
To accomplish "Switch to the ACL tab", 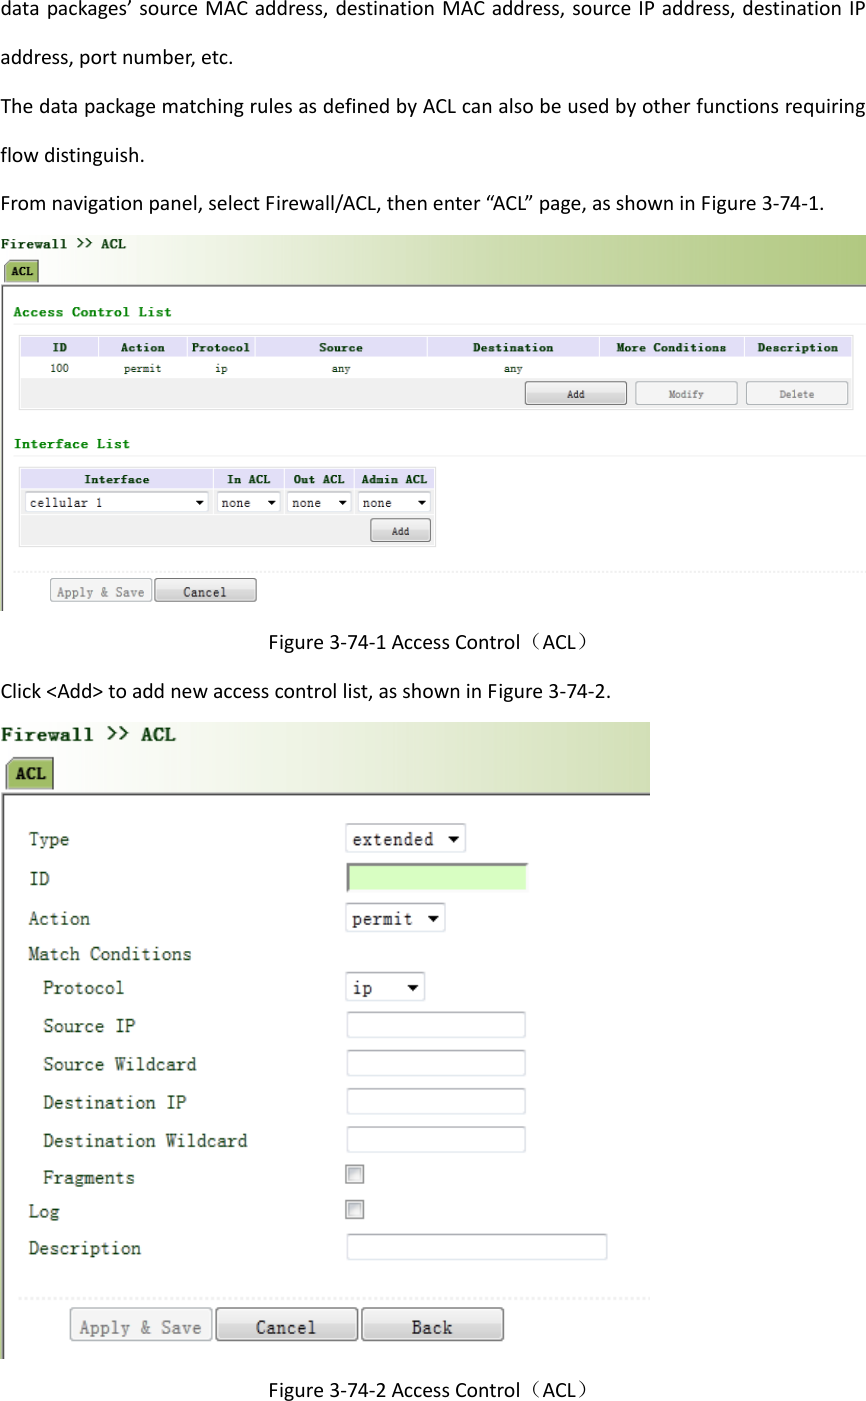I will 20,270.
